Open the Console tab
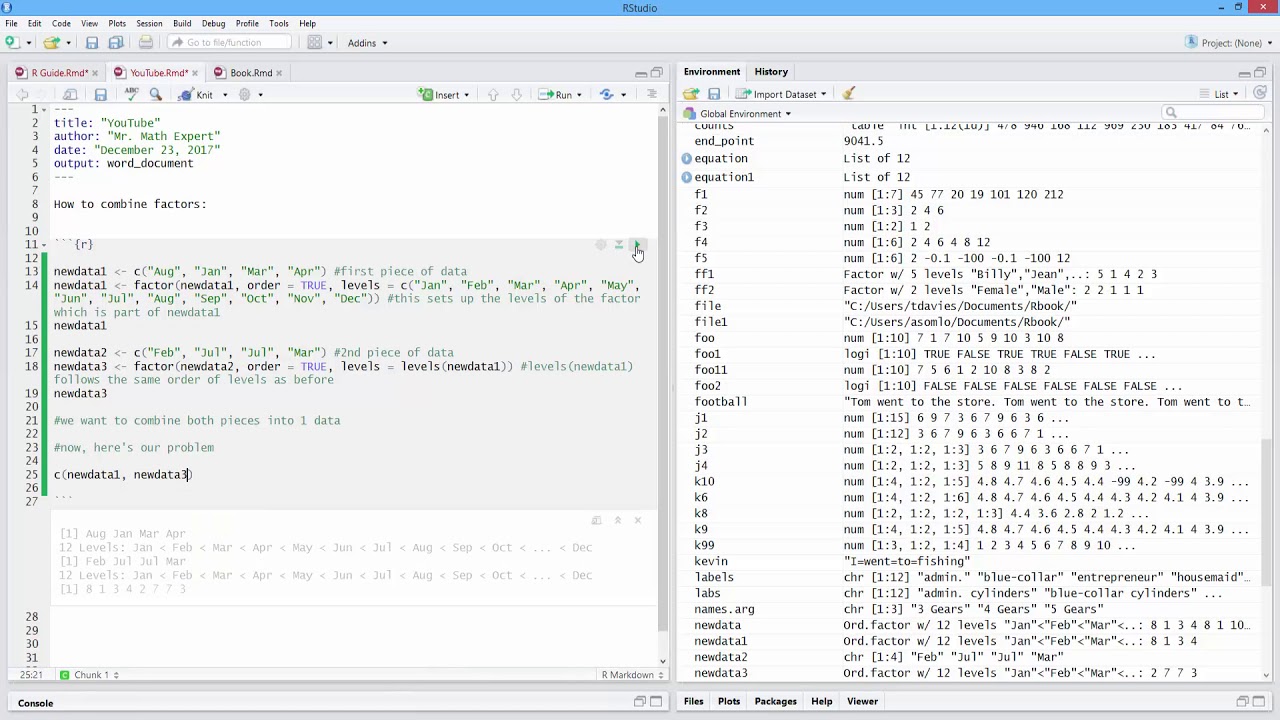This screenshot has height=720, width=1280. tap(35, 703)
